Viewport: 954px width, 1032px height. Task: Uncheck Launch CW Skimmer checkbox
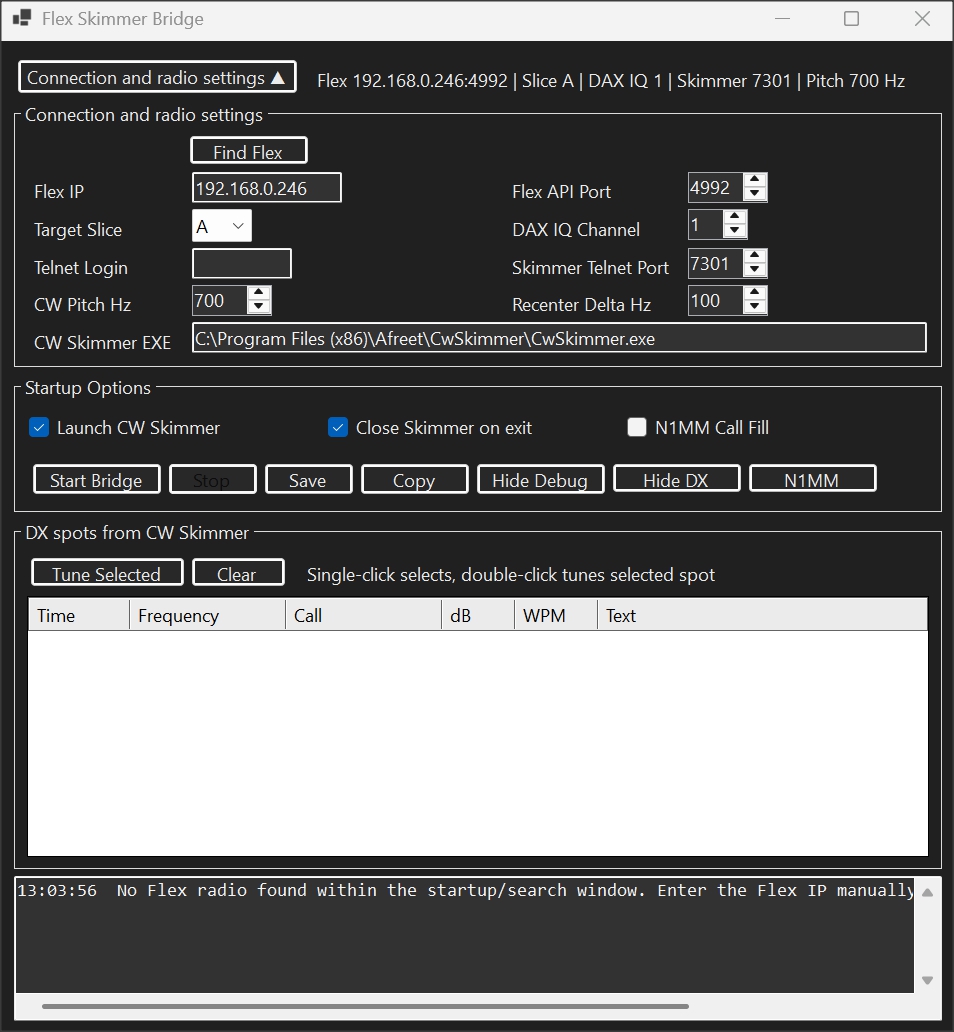[x=39, y=428]
